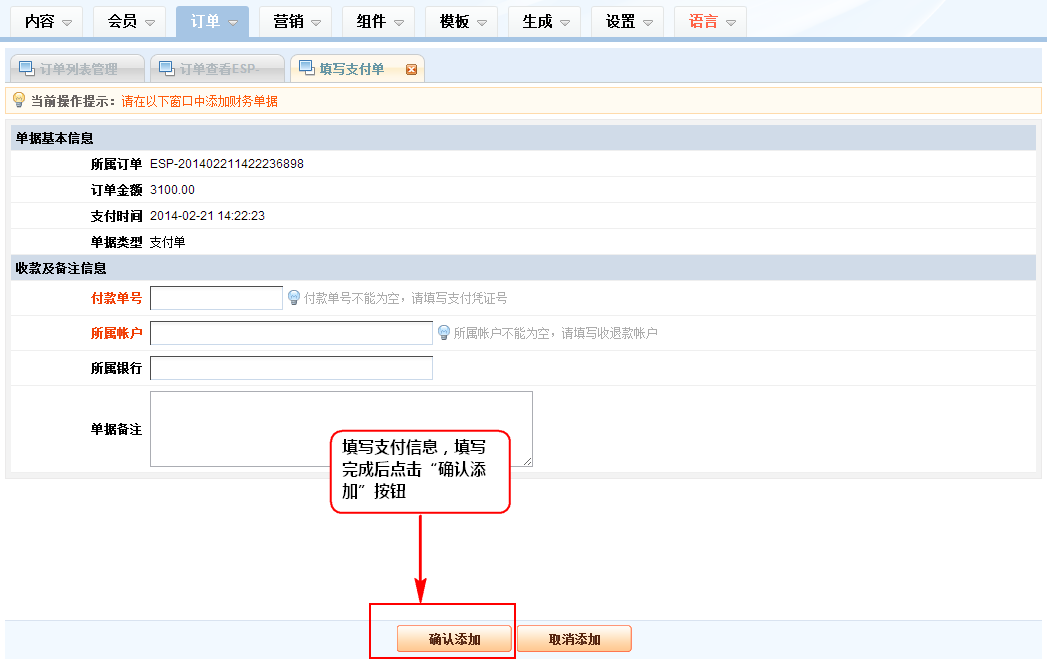Expand the 营销 menu dropdown arrow
Image resolution: width=1047 pixels, height=662 pixels.
pos(315,23)
